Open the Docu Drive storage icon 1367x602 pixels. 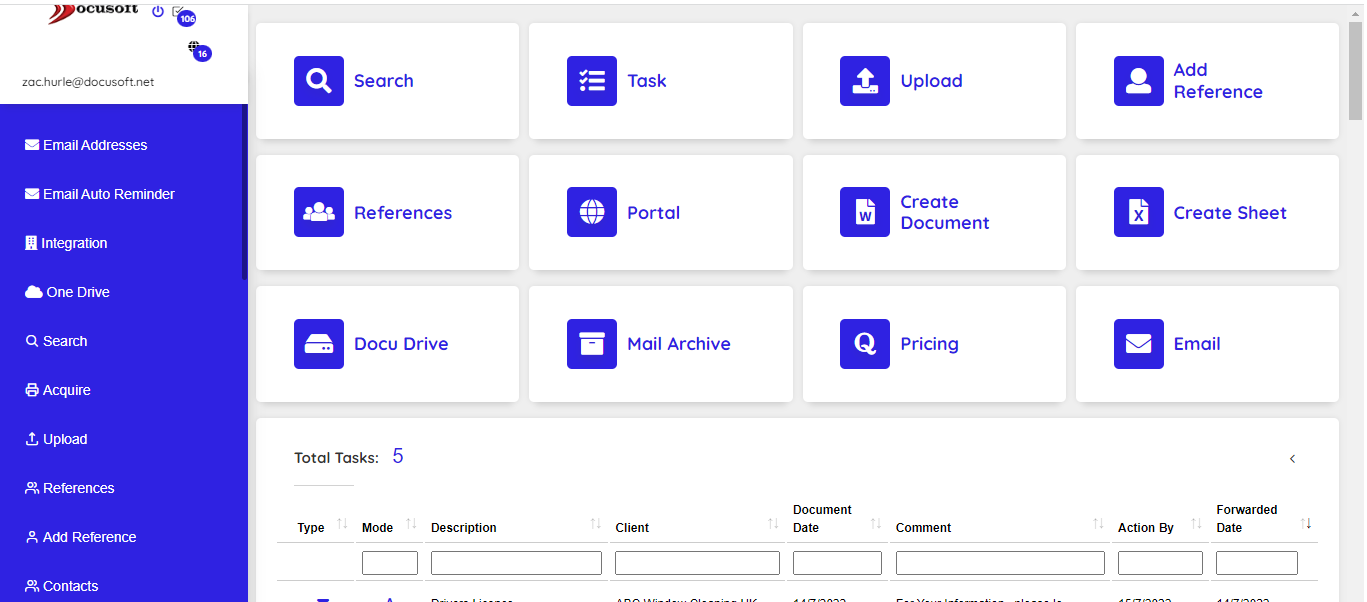(x=318, y=344)
